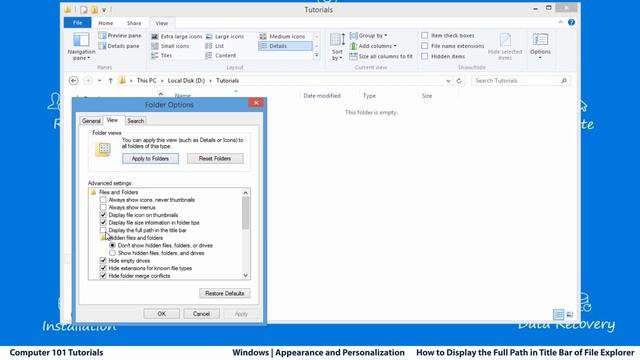Uncheck Hide folder merge conflicts

coord(103,276)
